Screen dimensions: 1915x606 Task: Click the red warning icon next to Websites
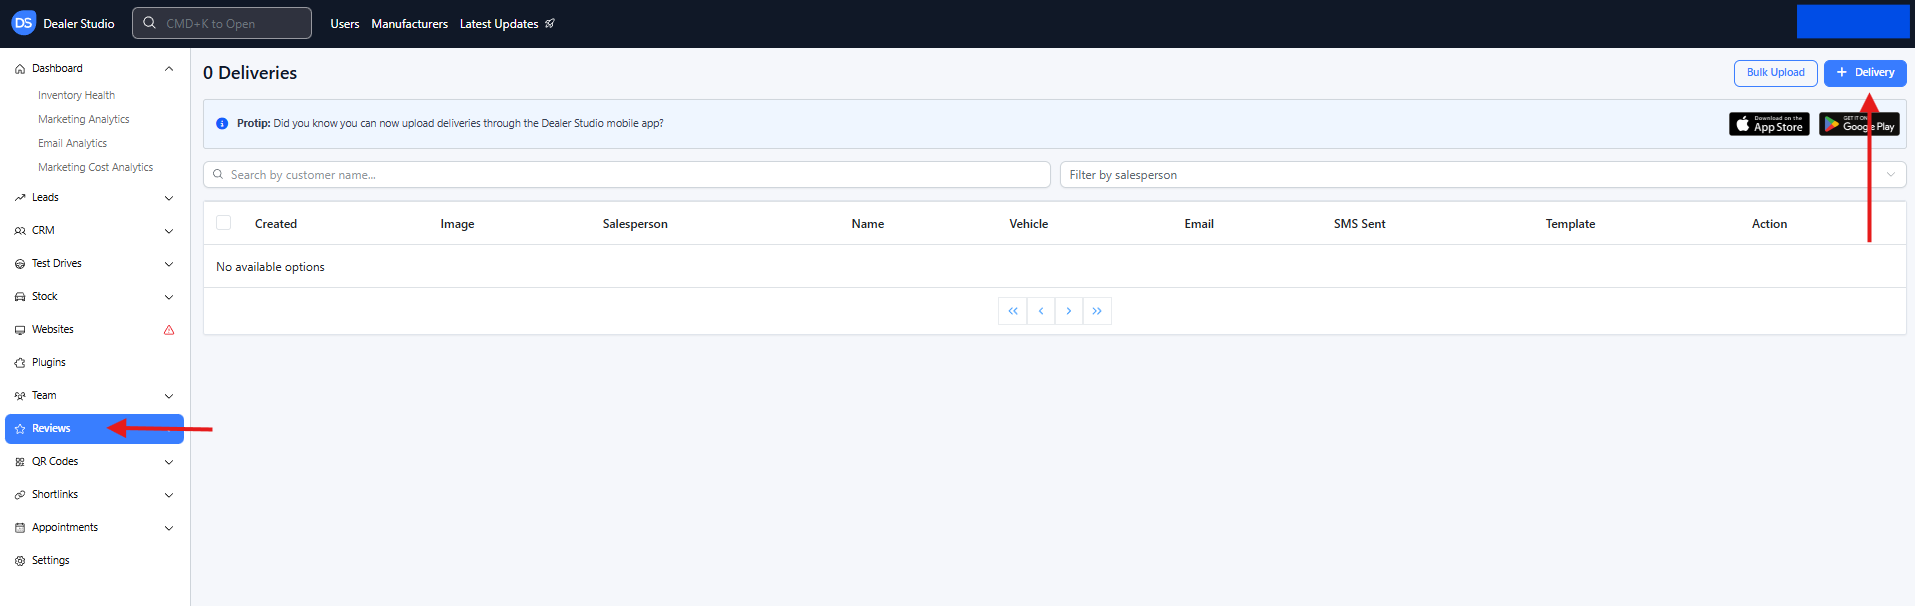point(169,330)
